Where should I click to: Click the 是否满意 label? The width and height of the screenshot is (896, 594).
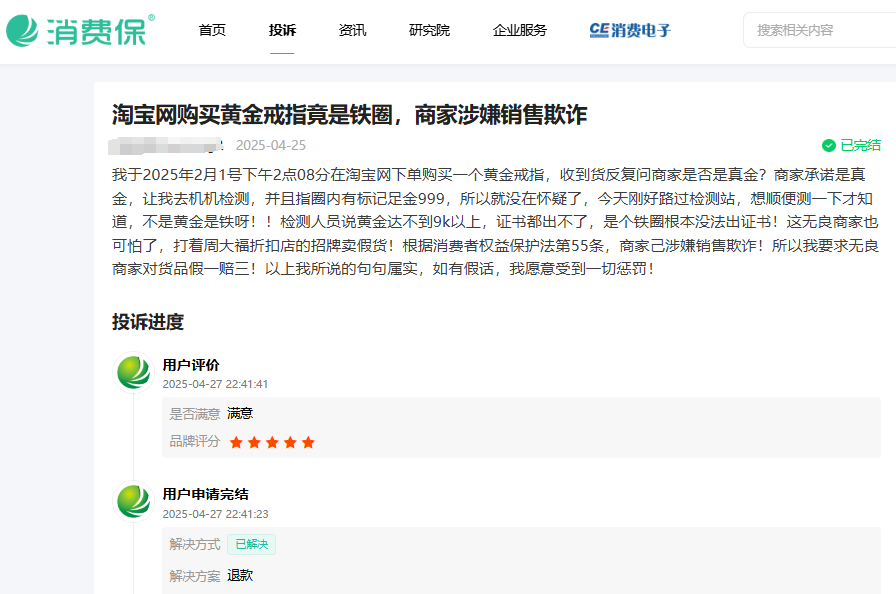tap(195, 414)
